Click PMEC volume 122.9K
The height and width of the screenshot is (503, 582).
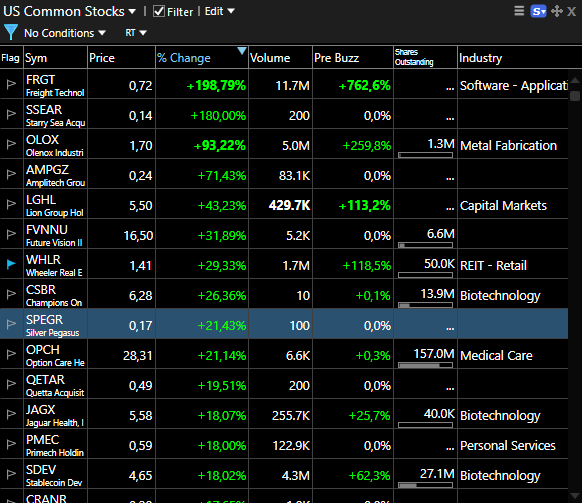coord(291,445)
